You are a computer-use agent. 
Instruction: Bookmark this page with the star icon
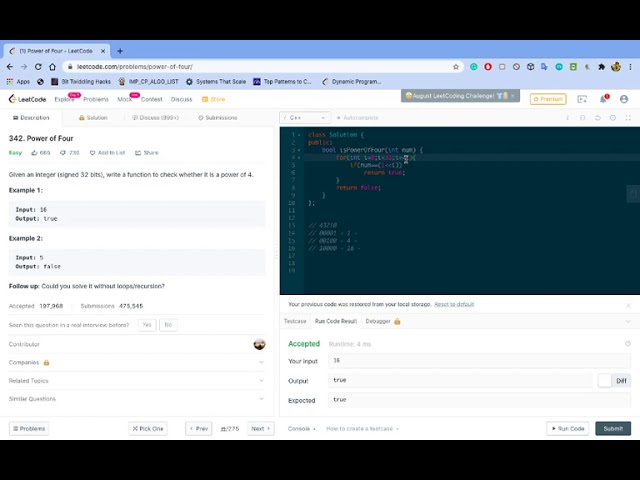(456, 67)
